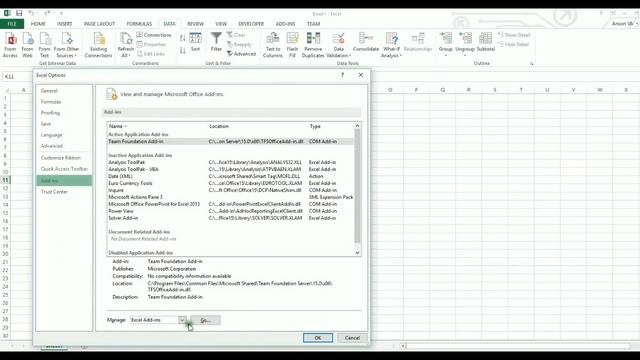Click Show Detail in Outline group
Image resolution: width=640 pixels, height=360 pixels.
[x=514, y=35]
